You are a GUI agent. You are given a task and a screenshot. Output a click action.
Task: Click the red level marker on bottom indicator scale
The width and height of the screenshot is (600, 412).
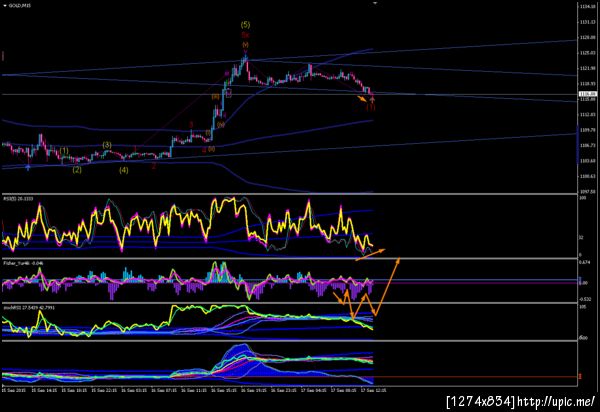[580, 377]
